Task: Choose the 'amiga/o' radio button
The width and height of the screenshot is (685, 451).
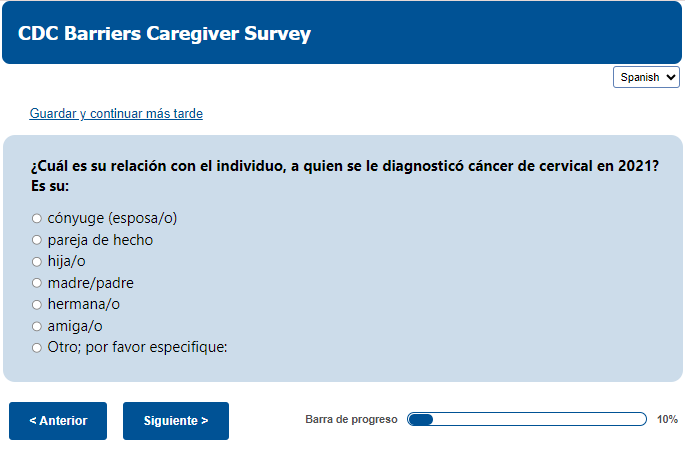Action: (37, 327)
